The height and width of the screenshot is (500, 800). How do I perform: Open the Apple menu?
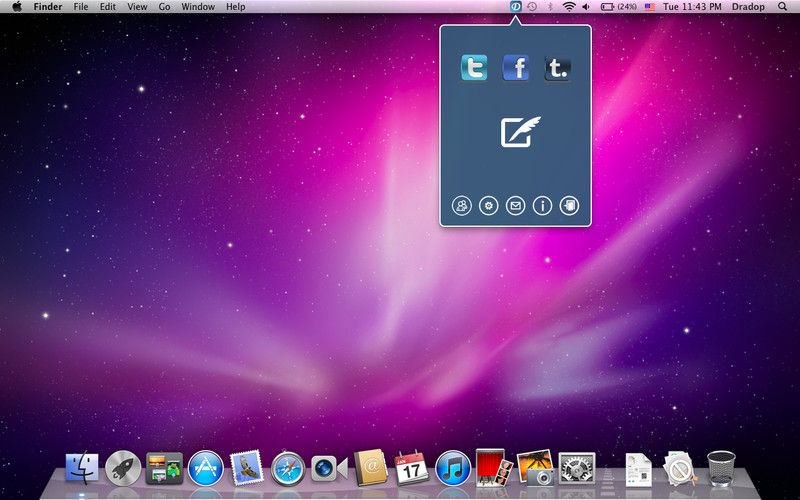tap(16, 7)
